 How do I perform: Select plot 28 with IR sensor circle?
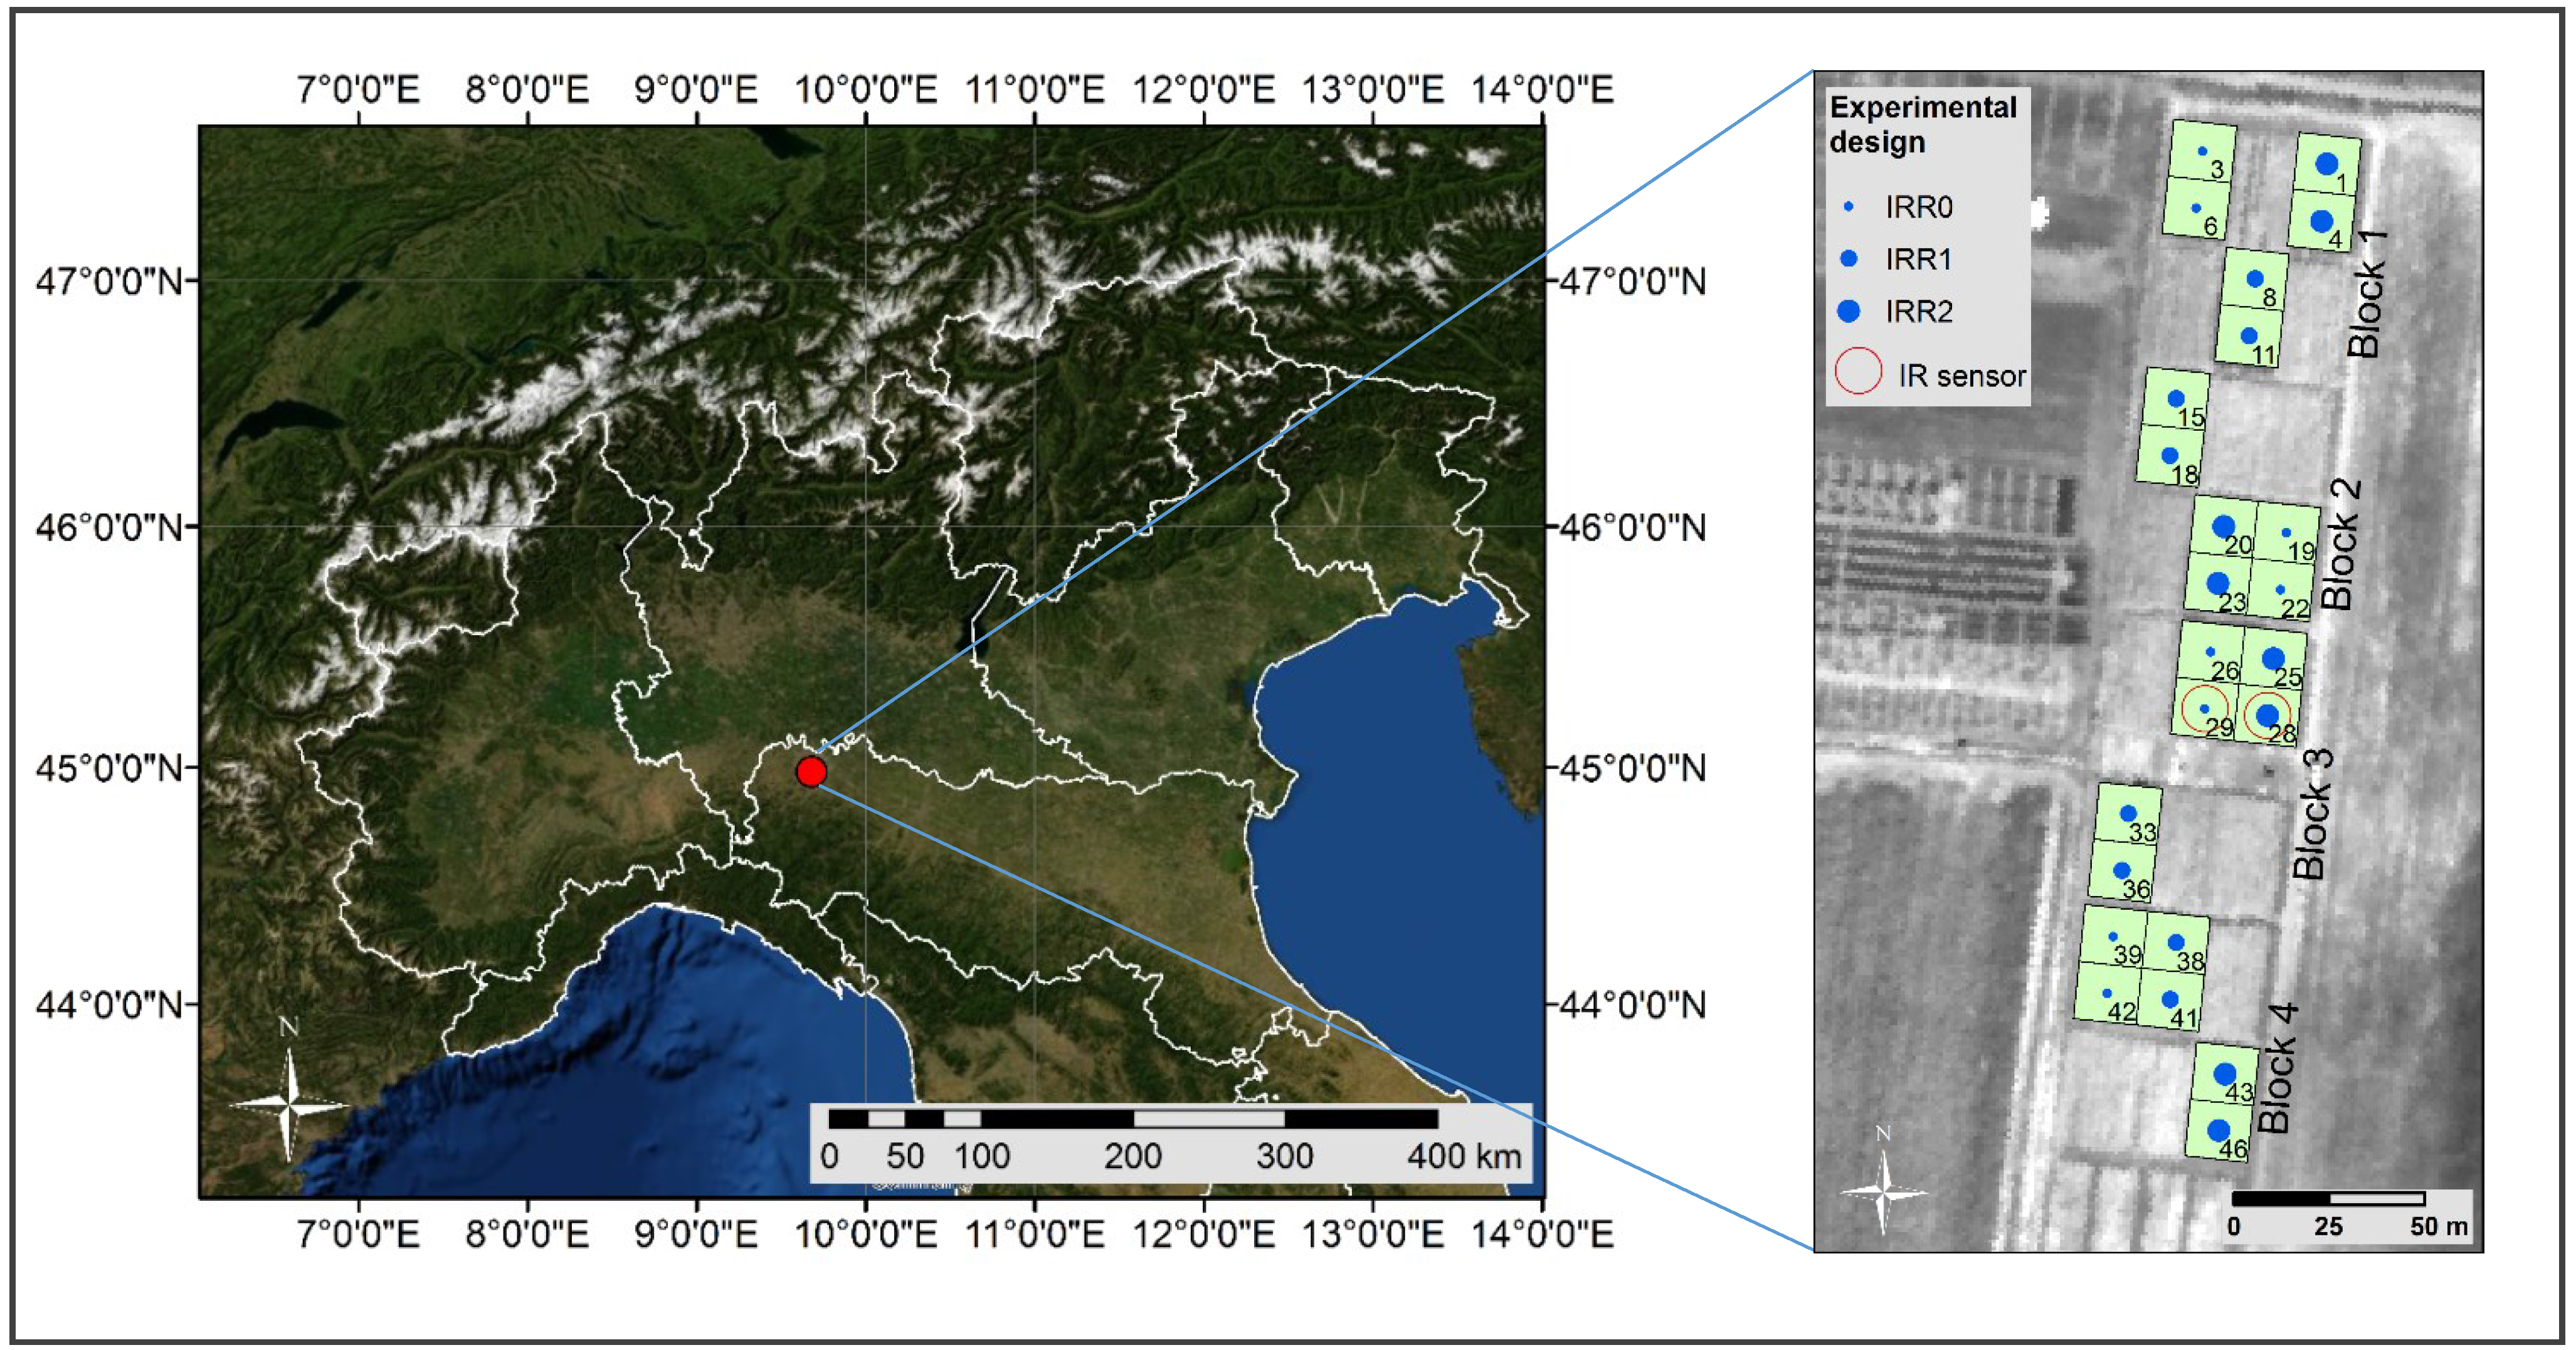point(2267,714)
